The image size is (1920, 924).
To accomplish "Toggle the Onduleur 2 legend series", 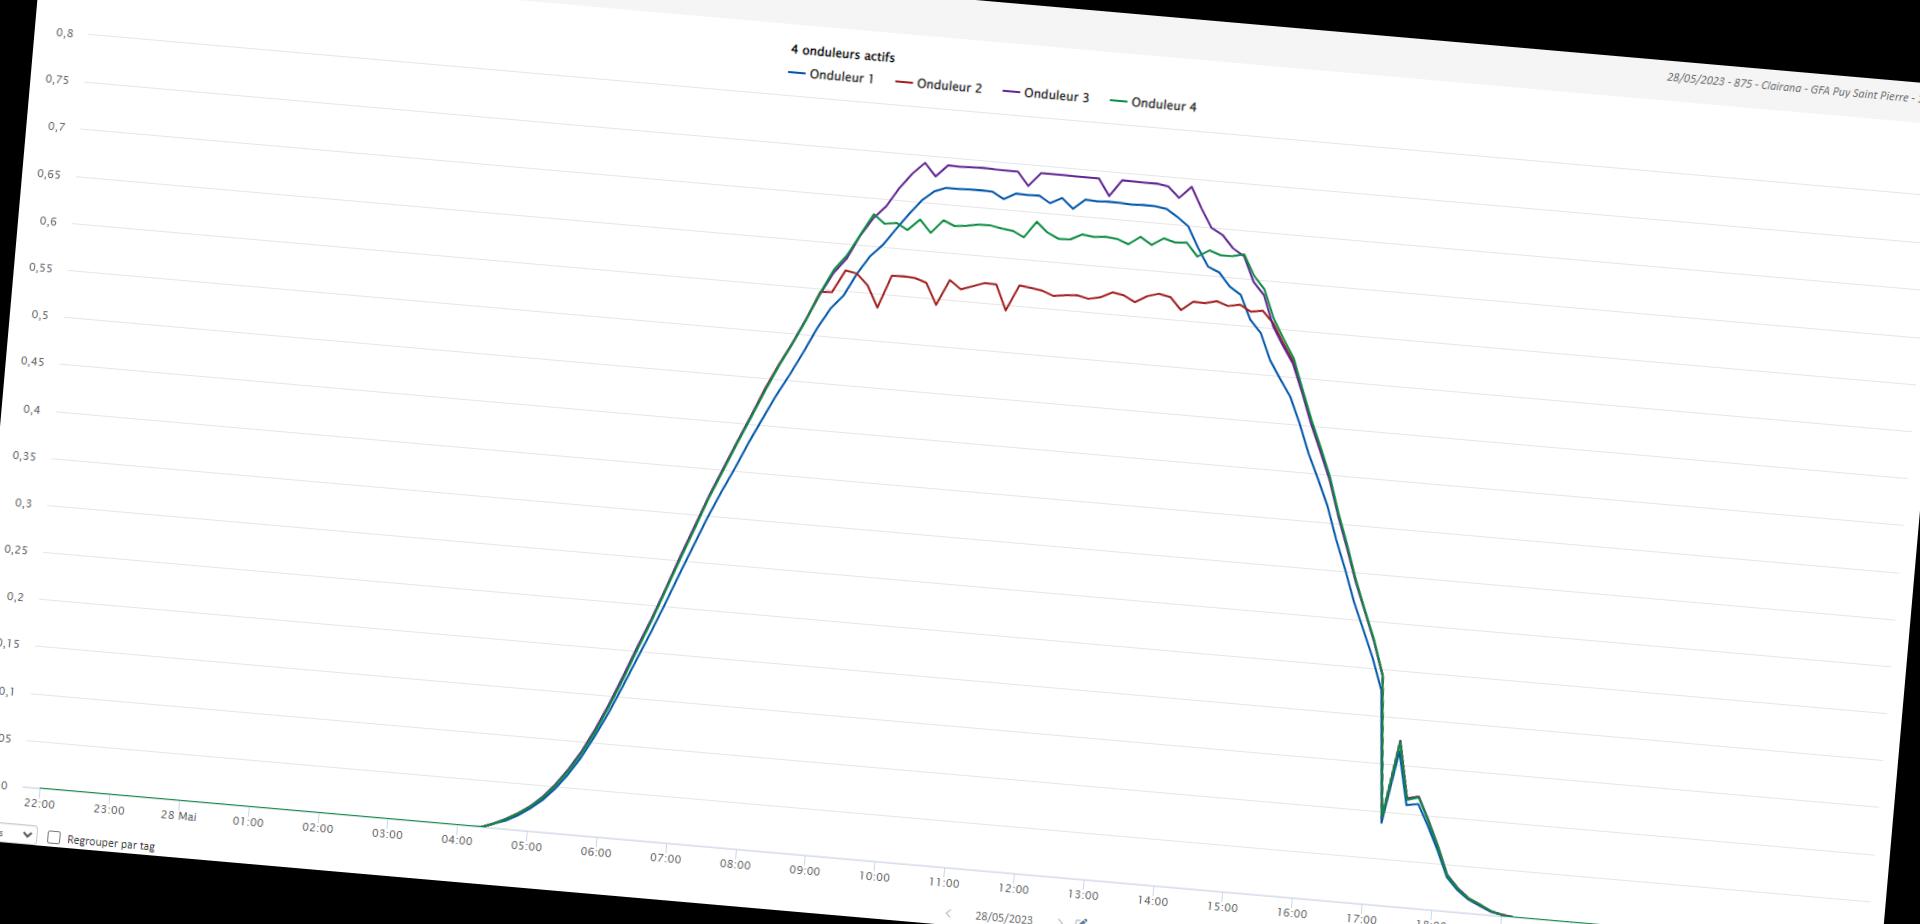I will pos(938,85).
